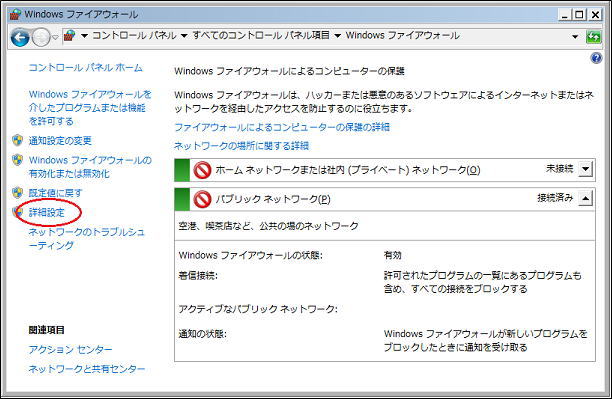Image resolution: width=612 pixels, height=399 pixels.
Task: Open プログラムまたは機能を許可する link
Action: tap(90, 108)
